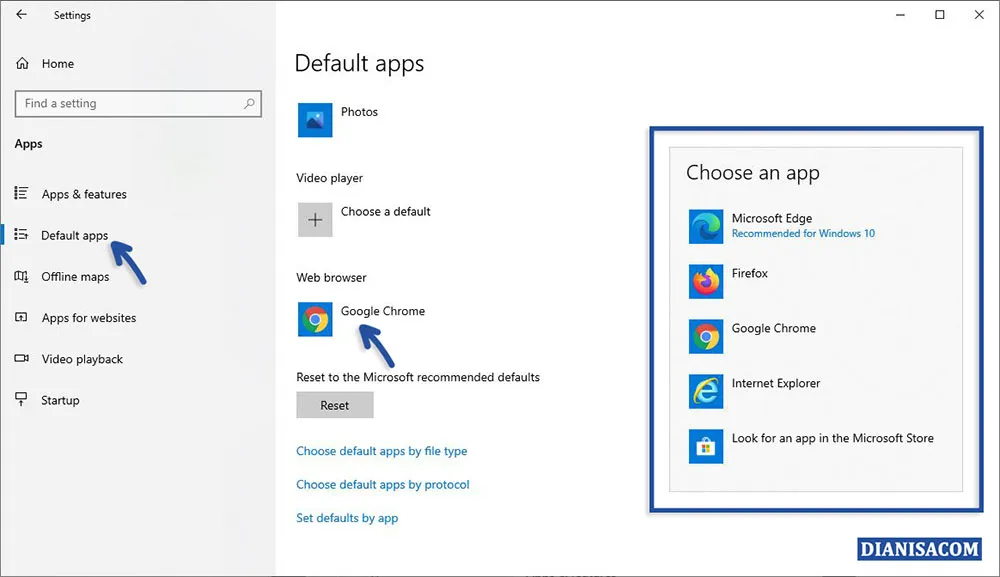Open Choose default apps by file type
This screenshot has width=1000, height=577.
point(381,451)
